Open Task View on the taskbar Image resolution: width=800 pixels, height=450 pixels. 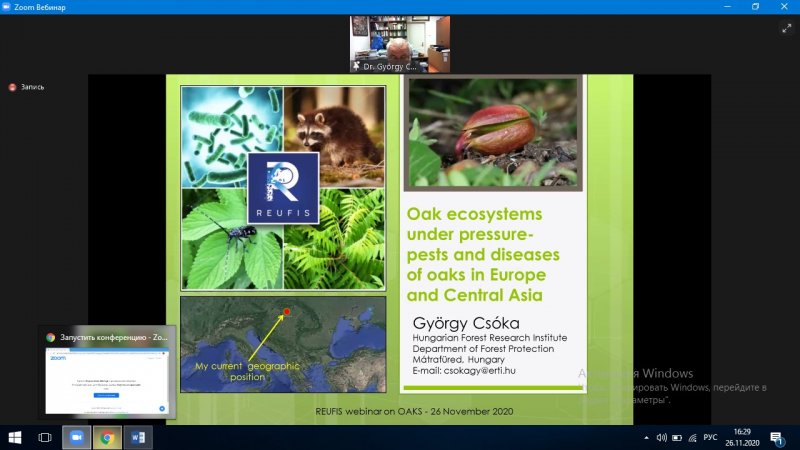(x=45, y=438)
